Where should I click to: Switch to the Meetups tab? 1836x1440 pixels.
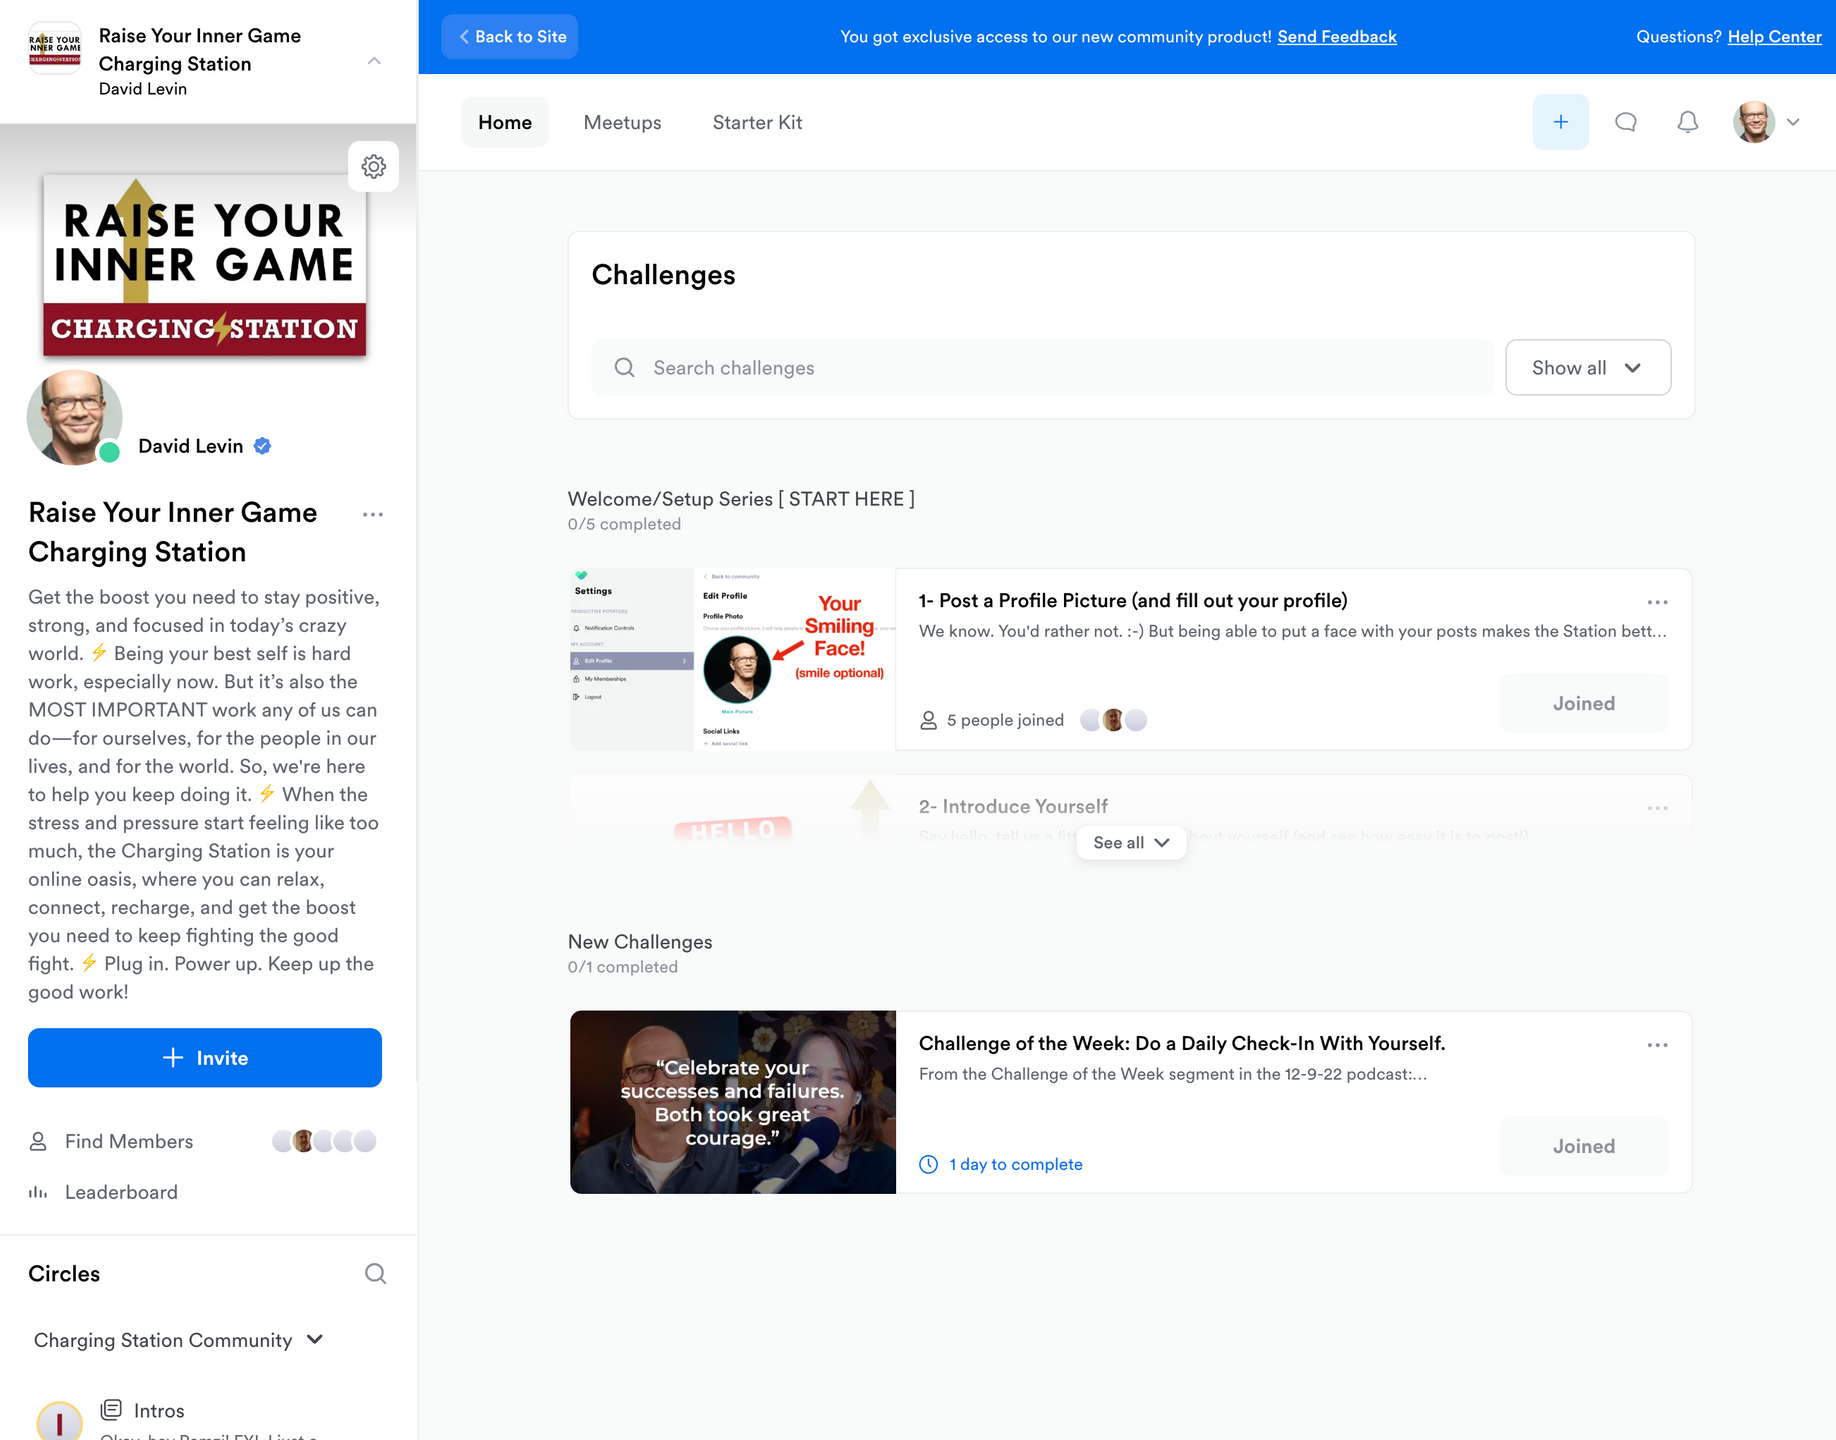(623, 122)
